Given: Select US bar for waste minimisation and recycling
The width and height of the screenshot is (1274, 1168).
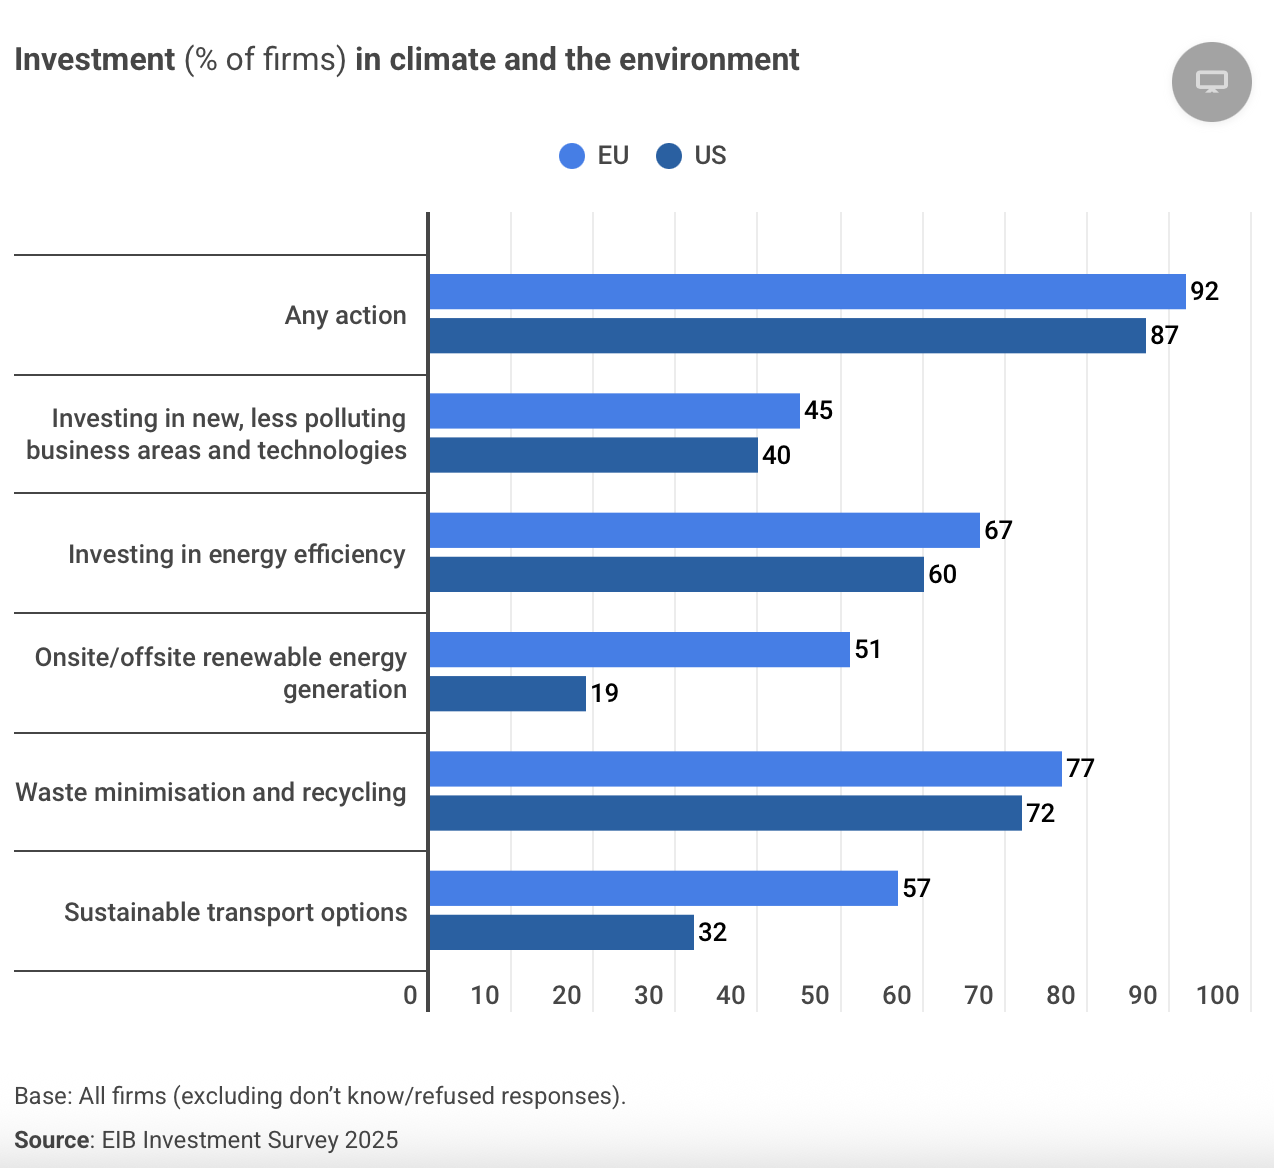Looking at the screenshot, I should point(725,813).
